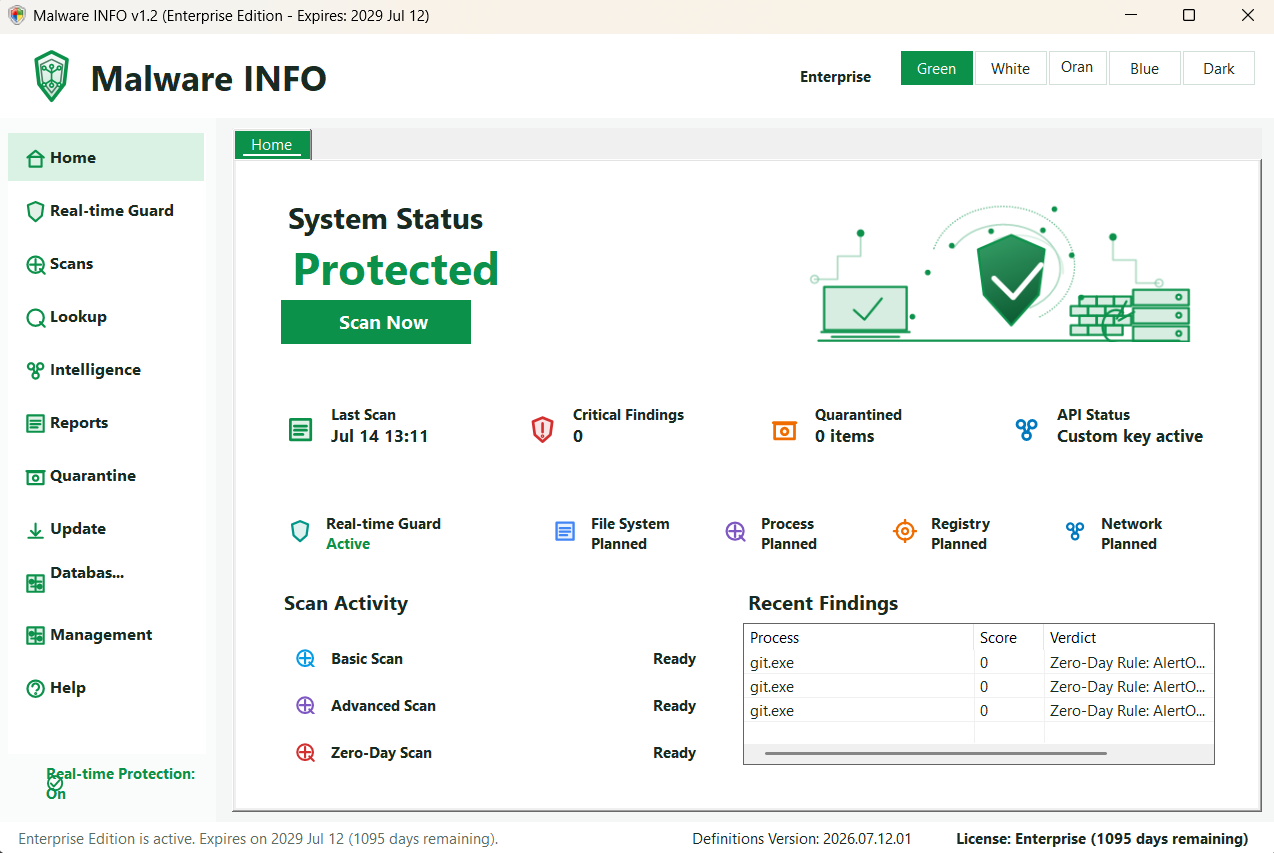Image resolution: width=1274 pixels, height=853 pixels.
Task: Click the Real-time Guard Active shield icon
Action: pyautogui.click(x=300, y=531)
